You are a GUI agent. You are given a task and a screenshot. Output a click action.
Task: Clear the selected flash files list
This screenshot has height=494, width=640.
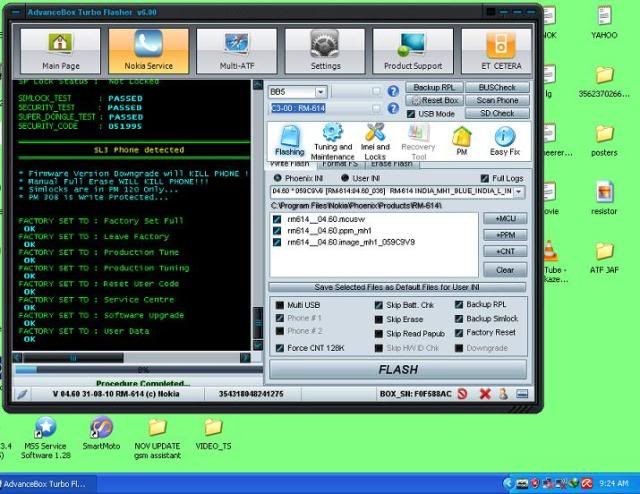(505, 270)
